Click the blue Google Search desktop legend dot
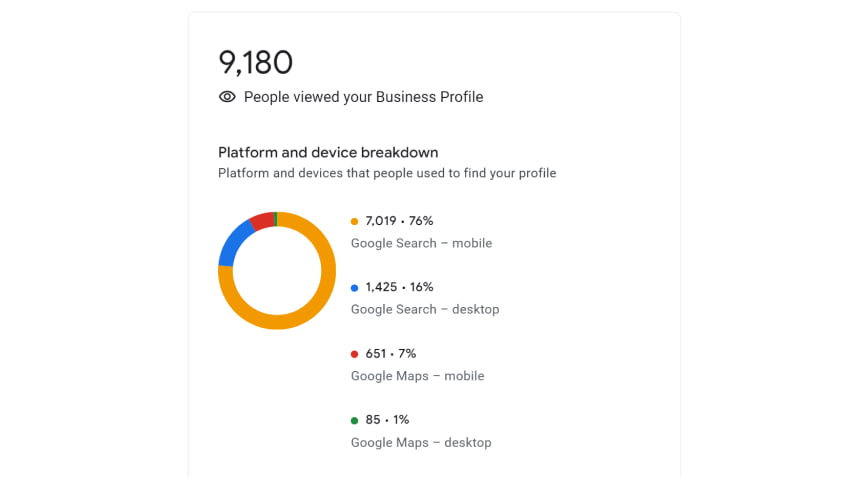Viewport: 867px width, 477px height. point(354,288)
